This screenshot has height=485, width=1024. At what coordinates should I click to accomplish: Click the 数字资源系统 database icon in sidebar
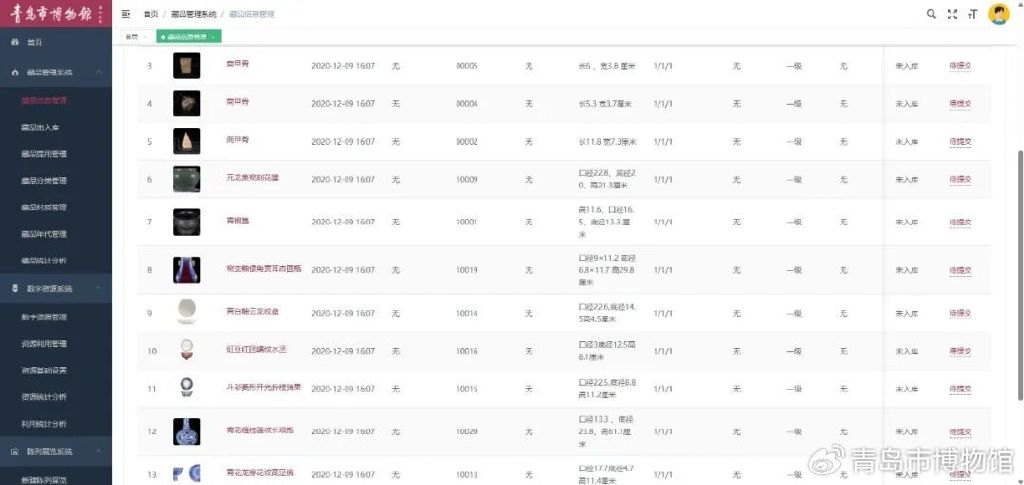14,288
